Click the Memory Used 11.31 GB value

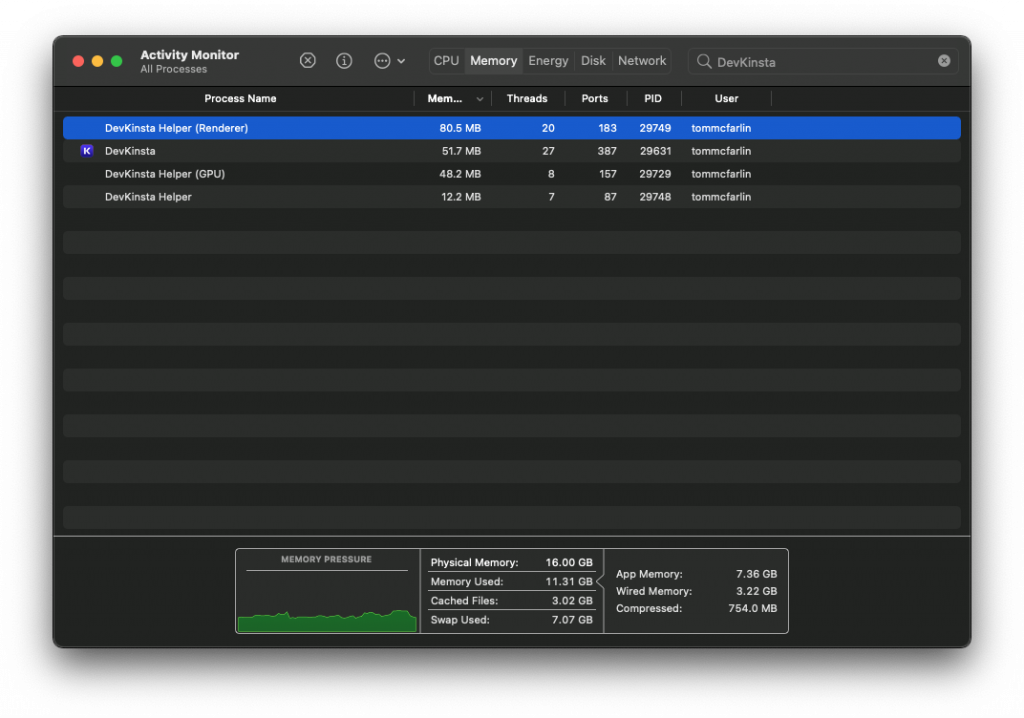(x=569, y=581)
